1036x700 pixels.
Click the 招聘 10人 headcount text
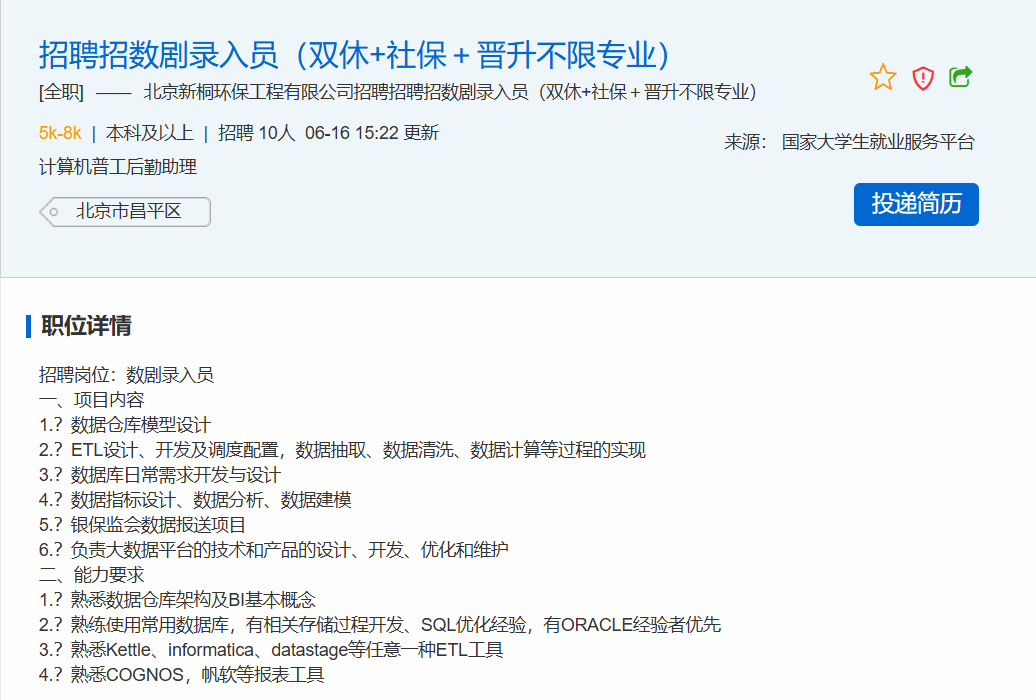pyautogui.click(x=257, y=133)
